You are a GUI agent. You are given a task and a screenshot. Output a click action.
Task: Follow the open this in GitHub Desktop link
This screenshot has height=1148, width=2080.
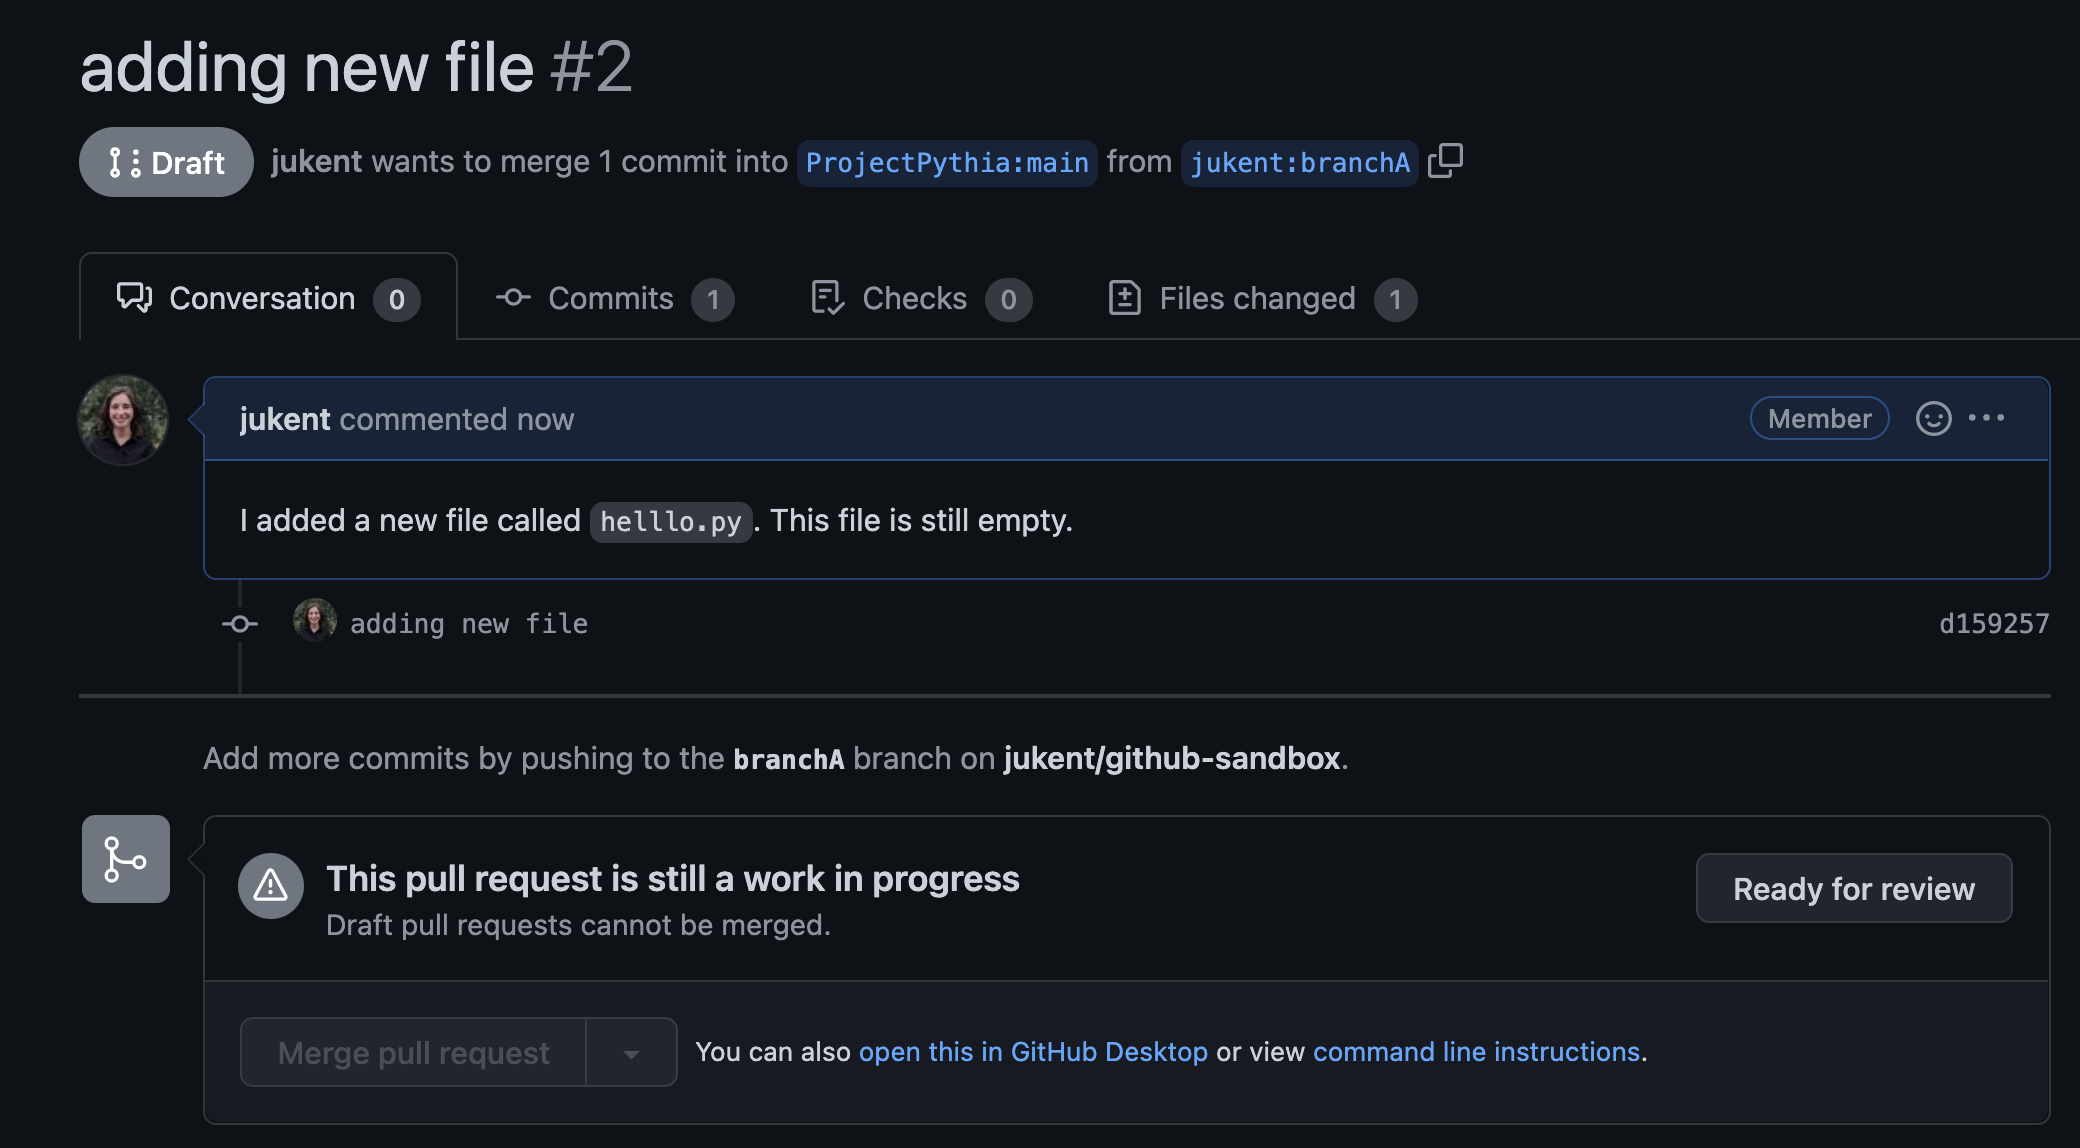click(x=1033, y=1052)
